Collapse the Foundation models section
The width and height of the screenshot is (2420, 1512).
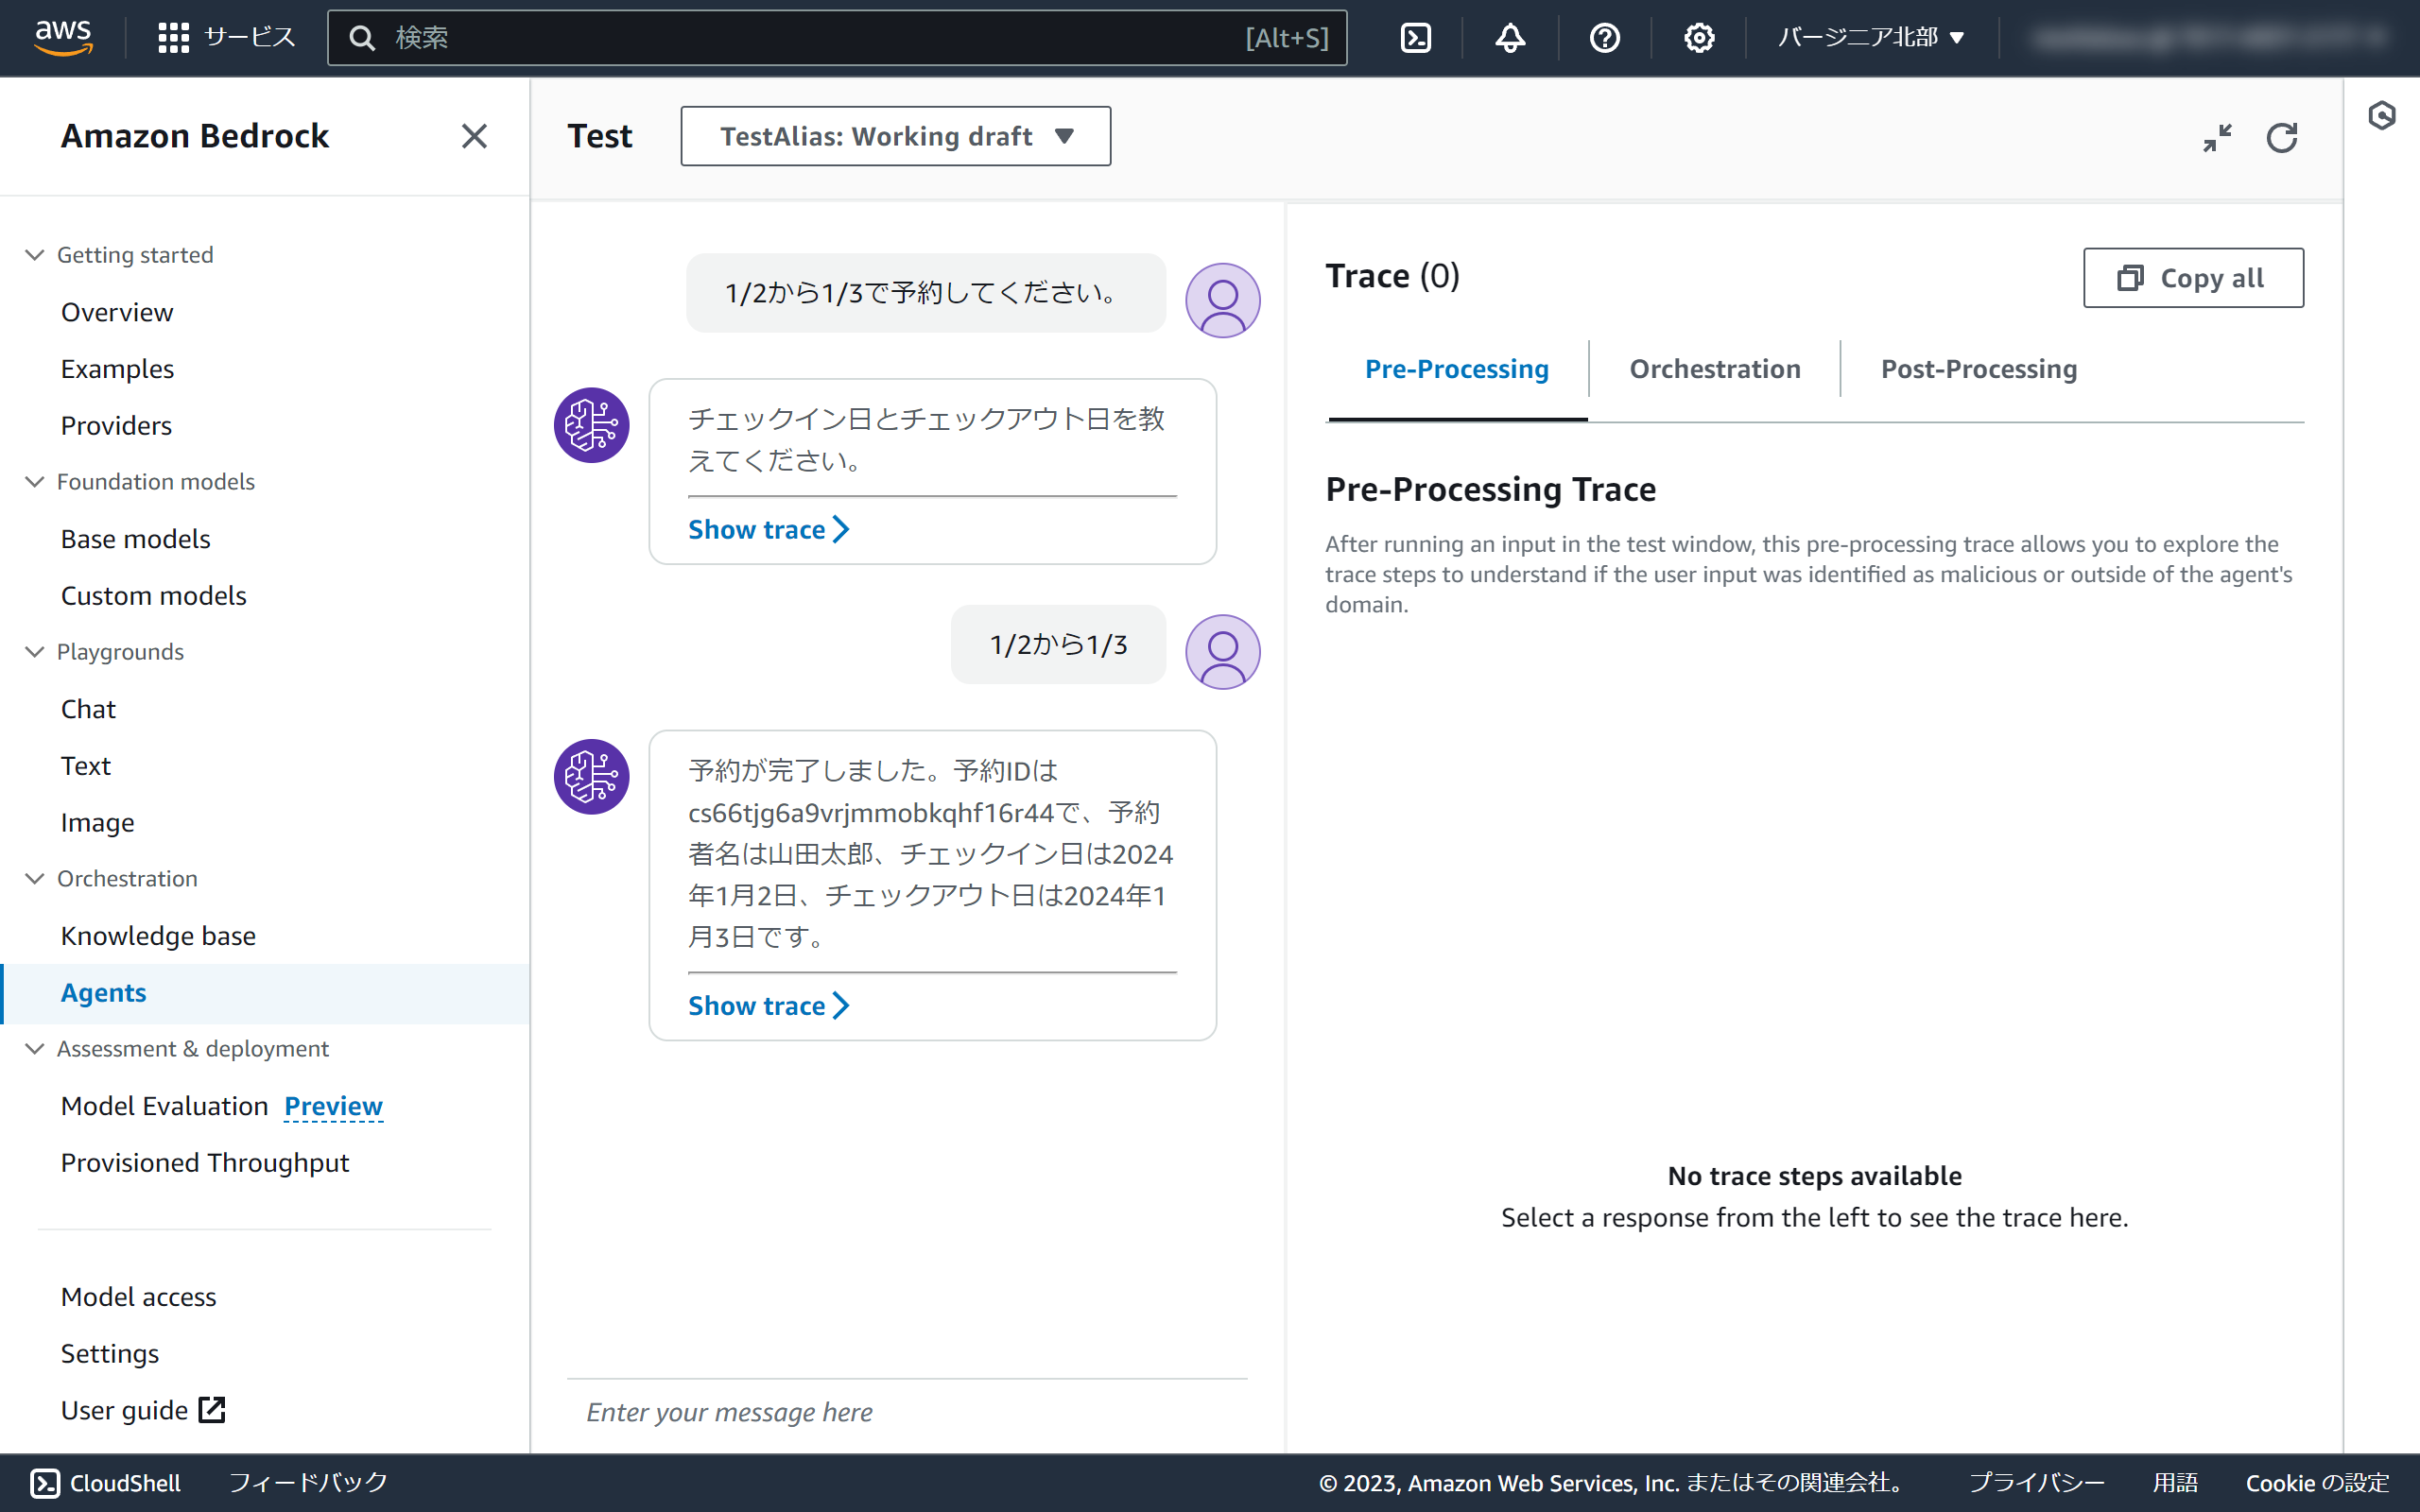(35, 482)
